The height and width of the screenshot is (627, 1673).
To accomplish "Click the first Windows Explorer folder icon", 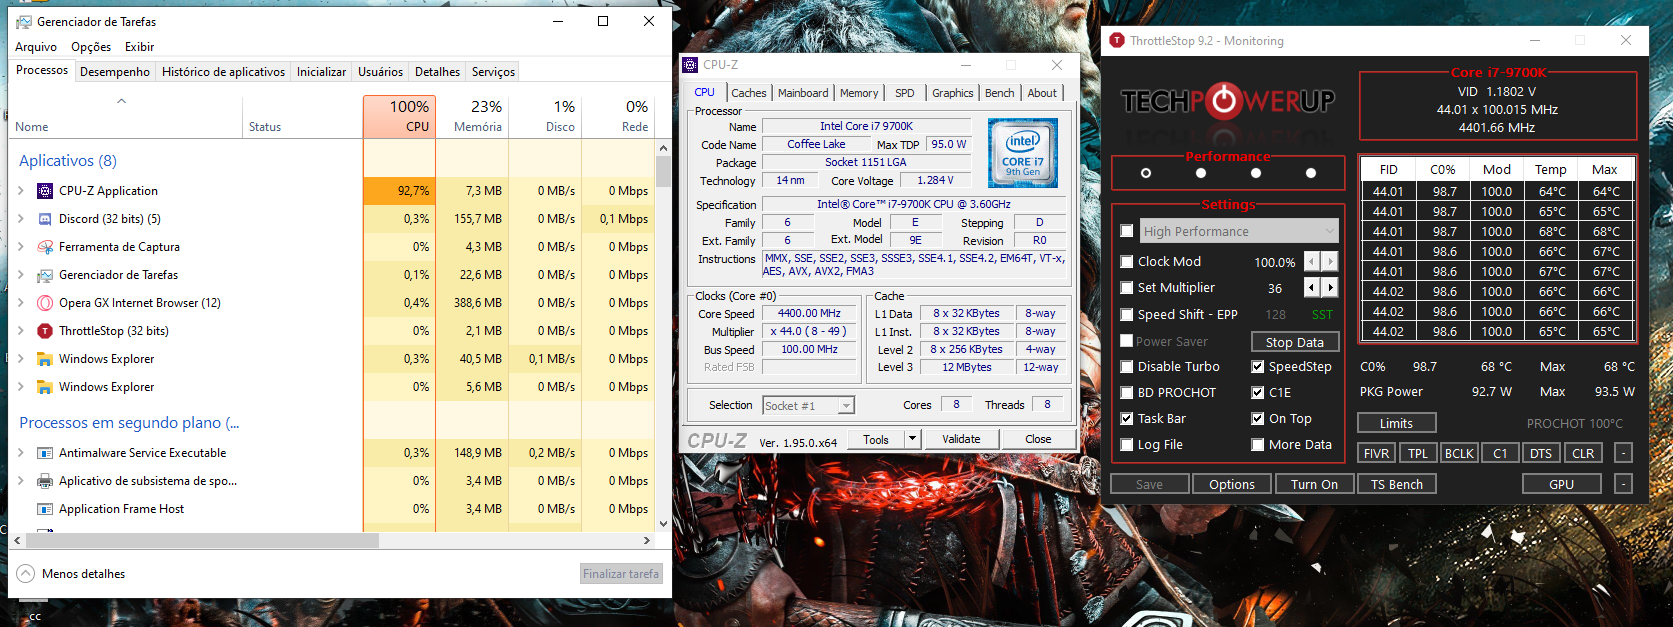I will (x=45, y=359).
